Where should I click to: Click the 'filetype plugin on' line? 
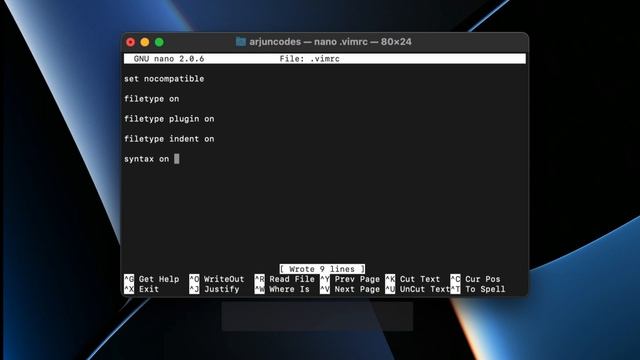(169, 119)
